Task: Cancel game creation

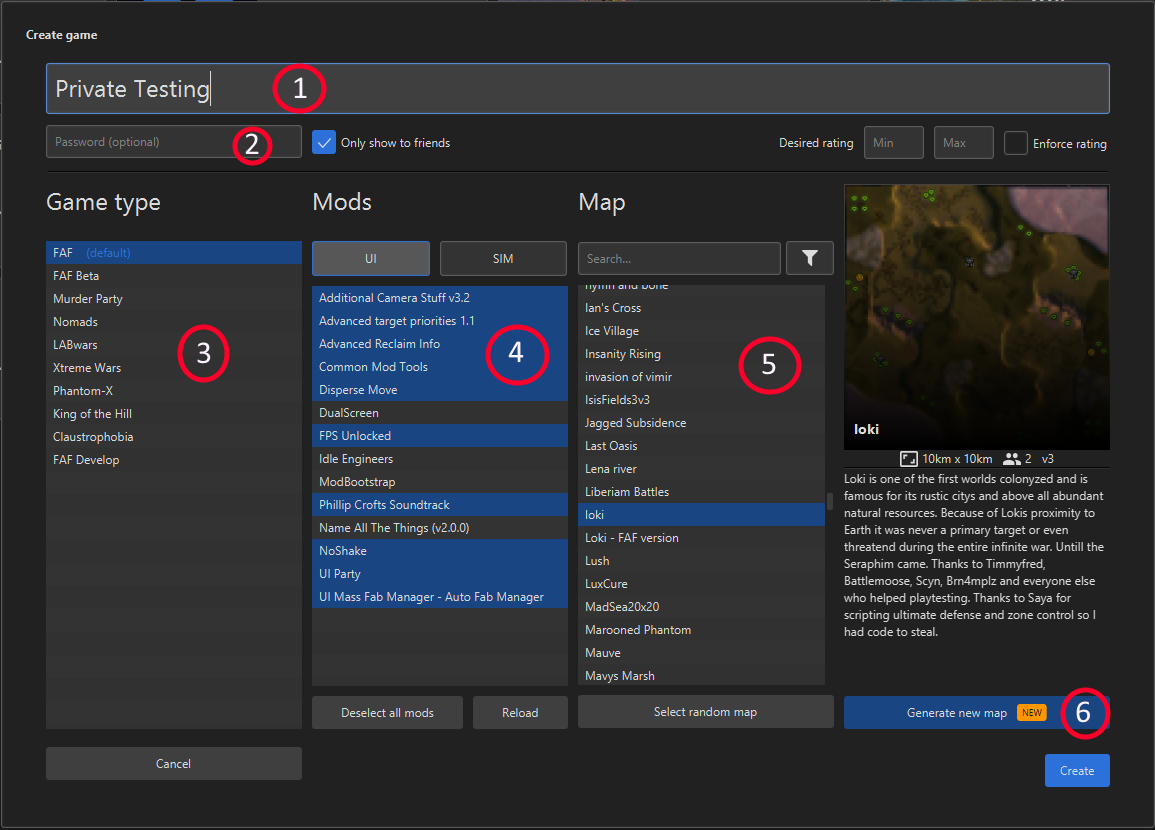Action: pos(174,764)
